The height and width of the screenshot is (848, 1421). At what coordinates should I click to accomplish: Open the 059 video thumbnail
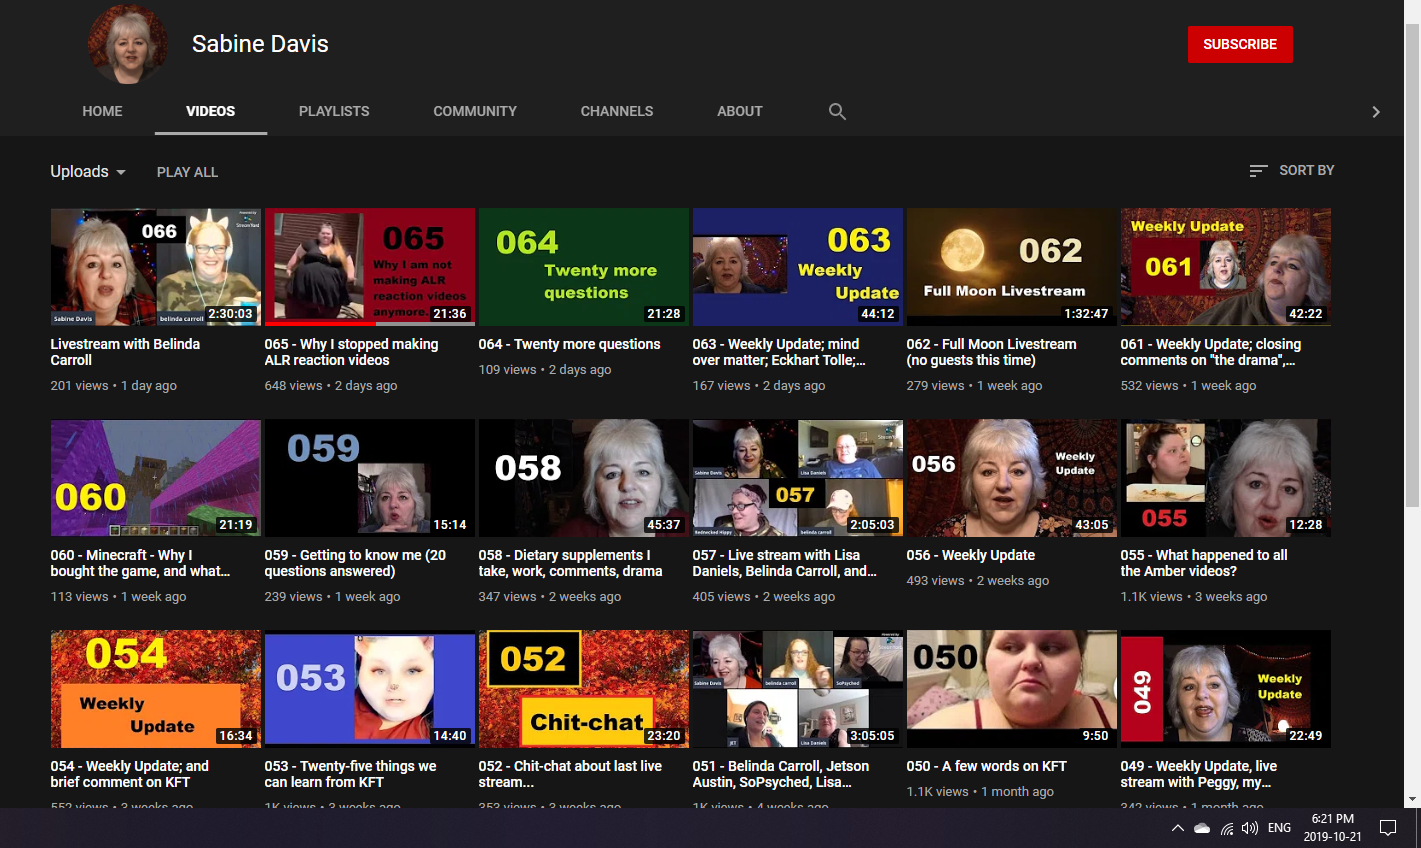point(369,478)
